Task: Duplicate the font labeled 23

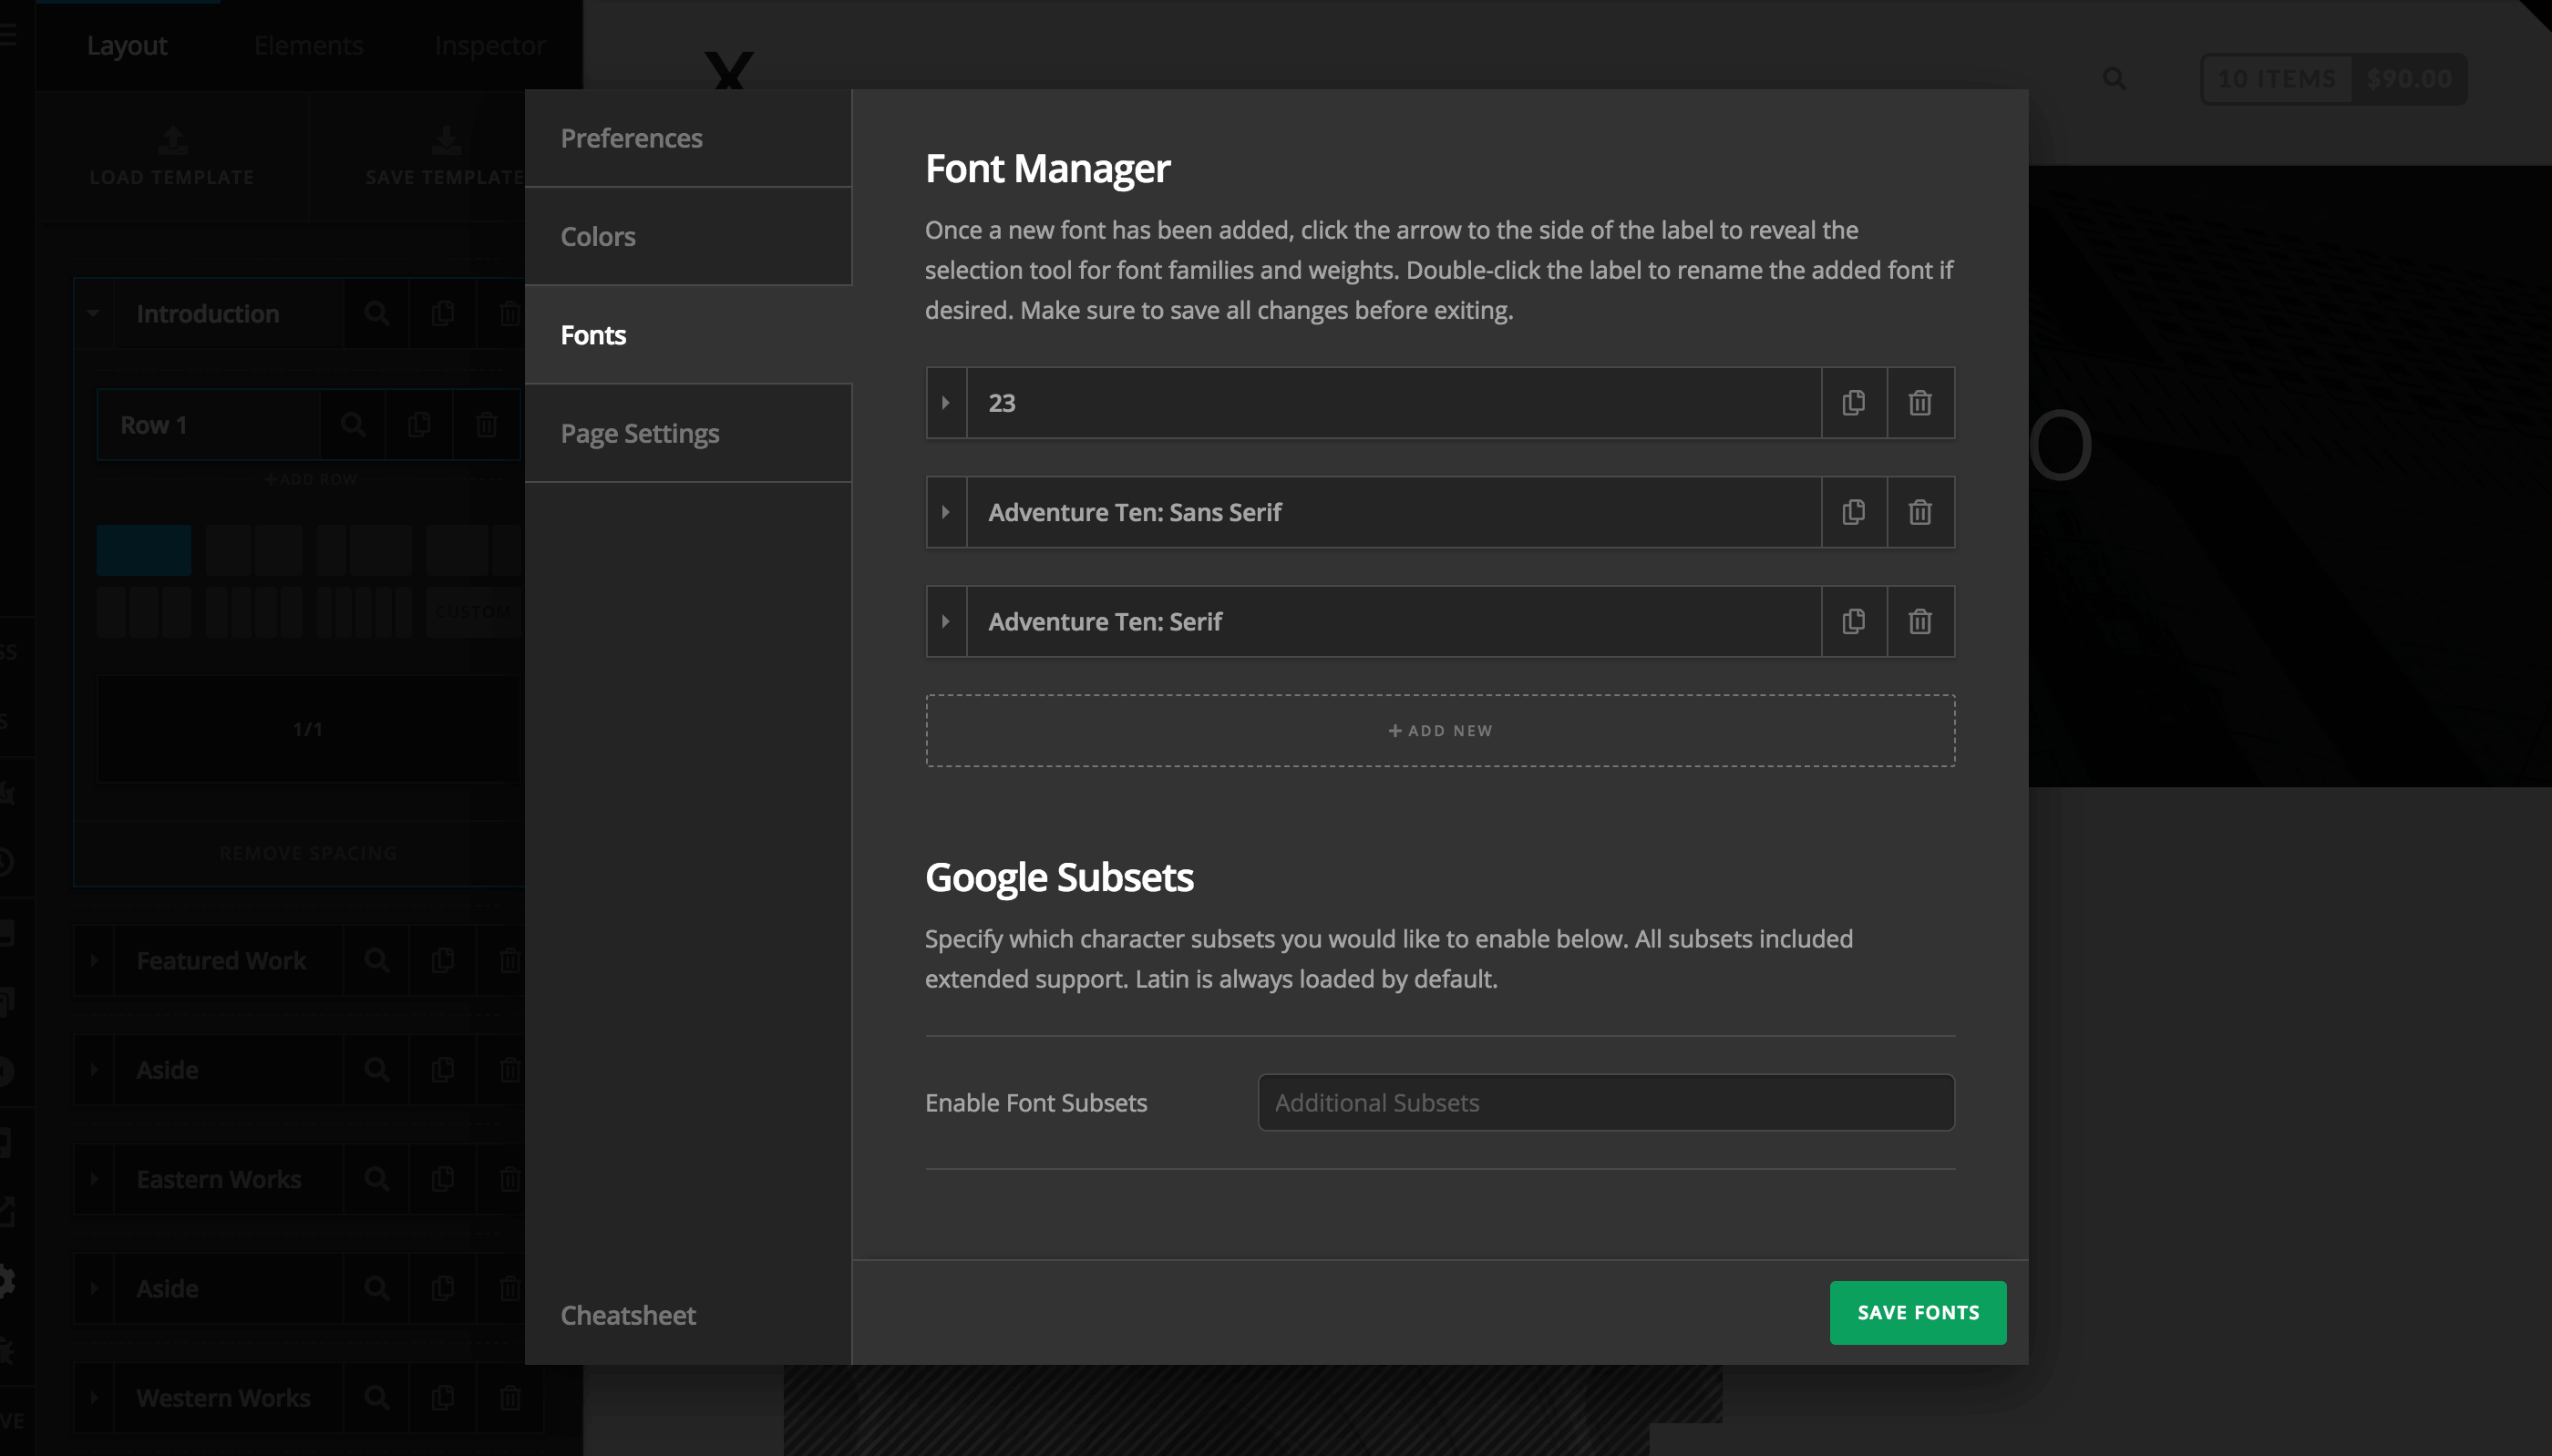Action: (x=1853, y=403)
